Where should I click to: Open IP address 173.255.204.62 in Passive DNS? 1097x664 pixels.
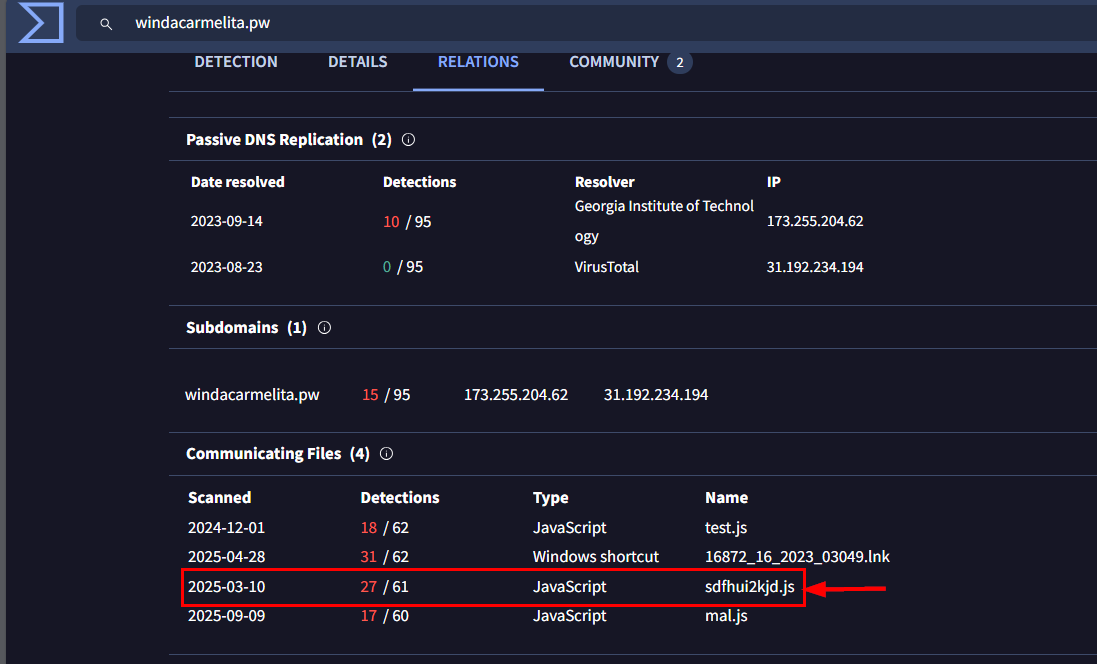(815, 221)
